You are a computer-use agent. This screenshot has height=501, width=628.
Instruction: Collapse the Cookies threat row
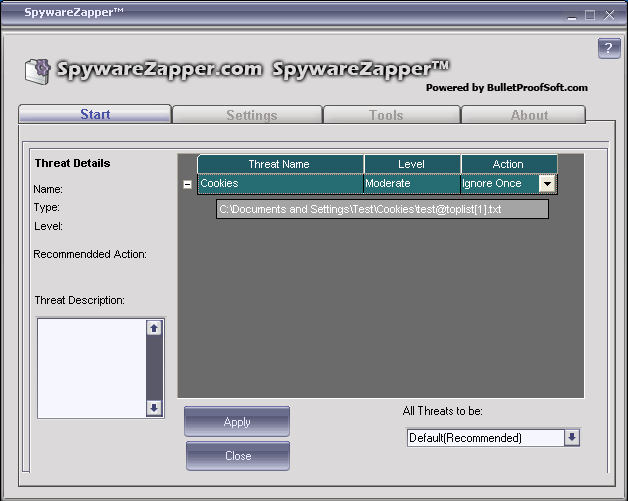pos(187,184)
